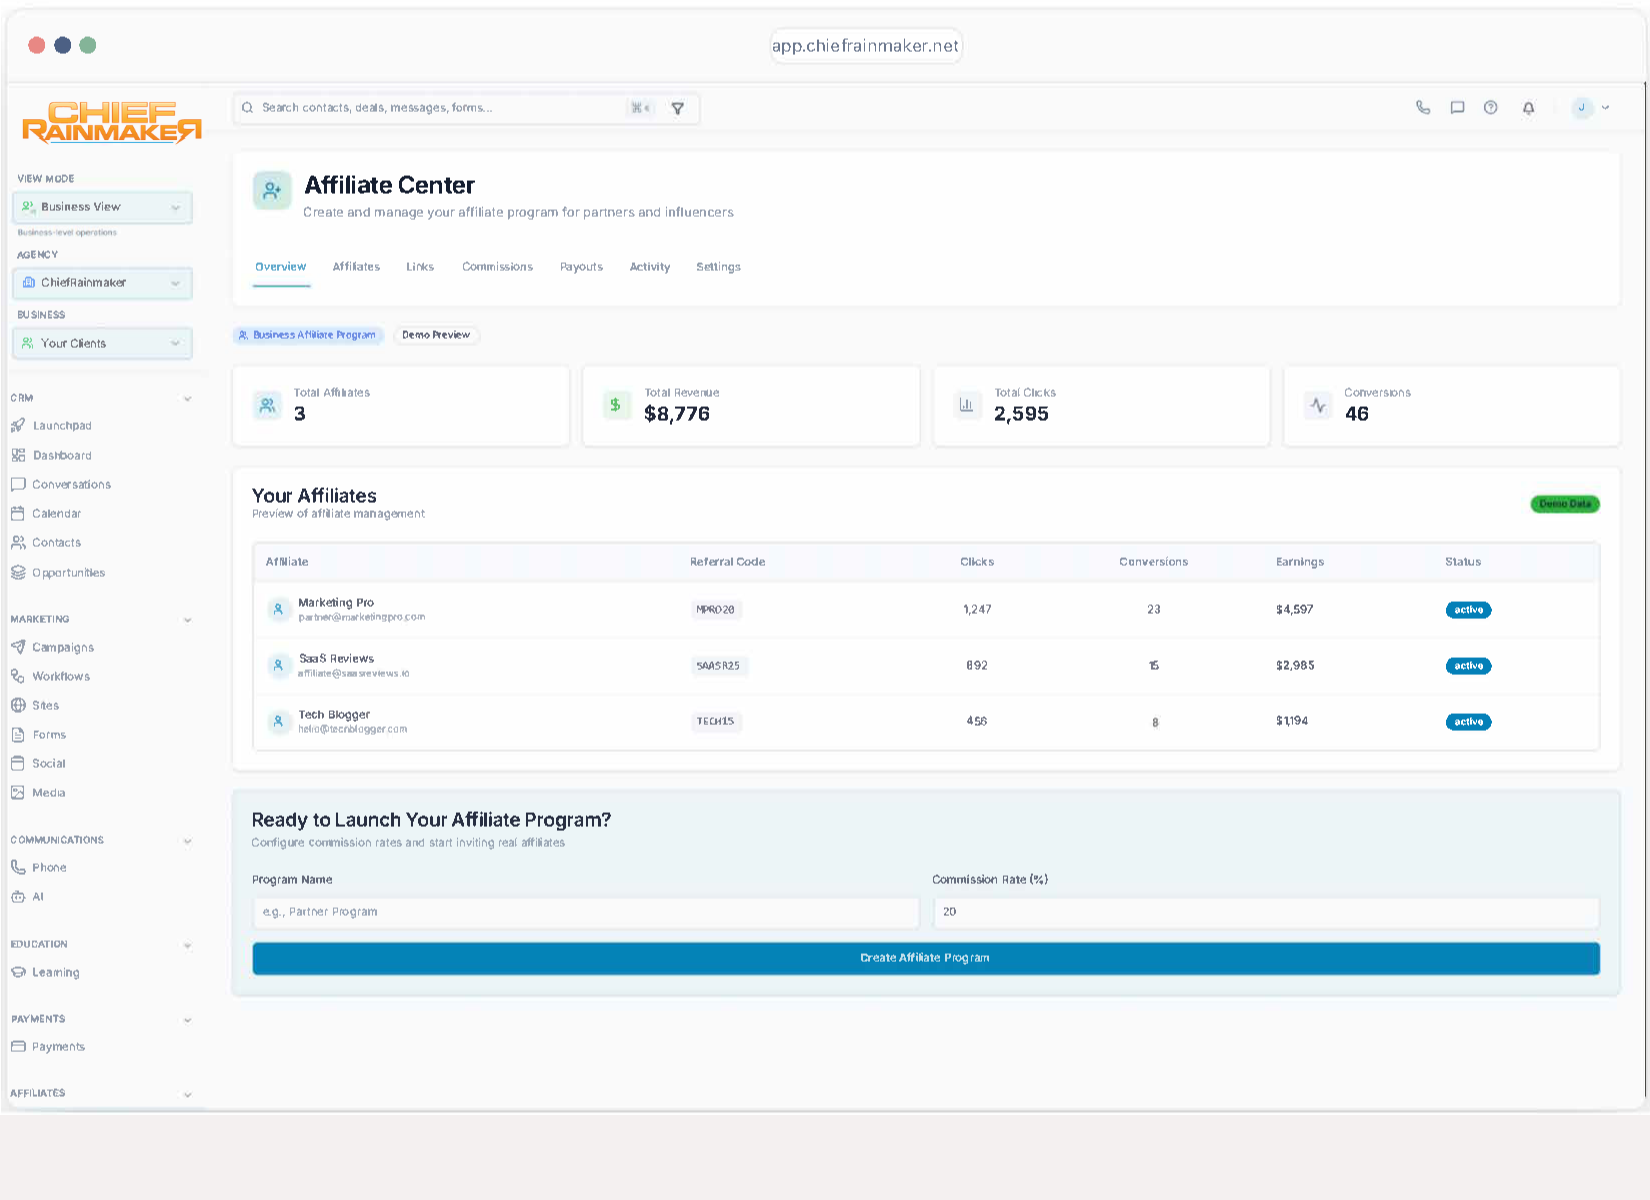Click the Forms document icon
Screen dimensions: 1650x1200
[x=18, y=734]
